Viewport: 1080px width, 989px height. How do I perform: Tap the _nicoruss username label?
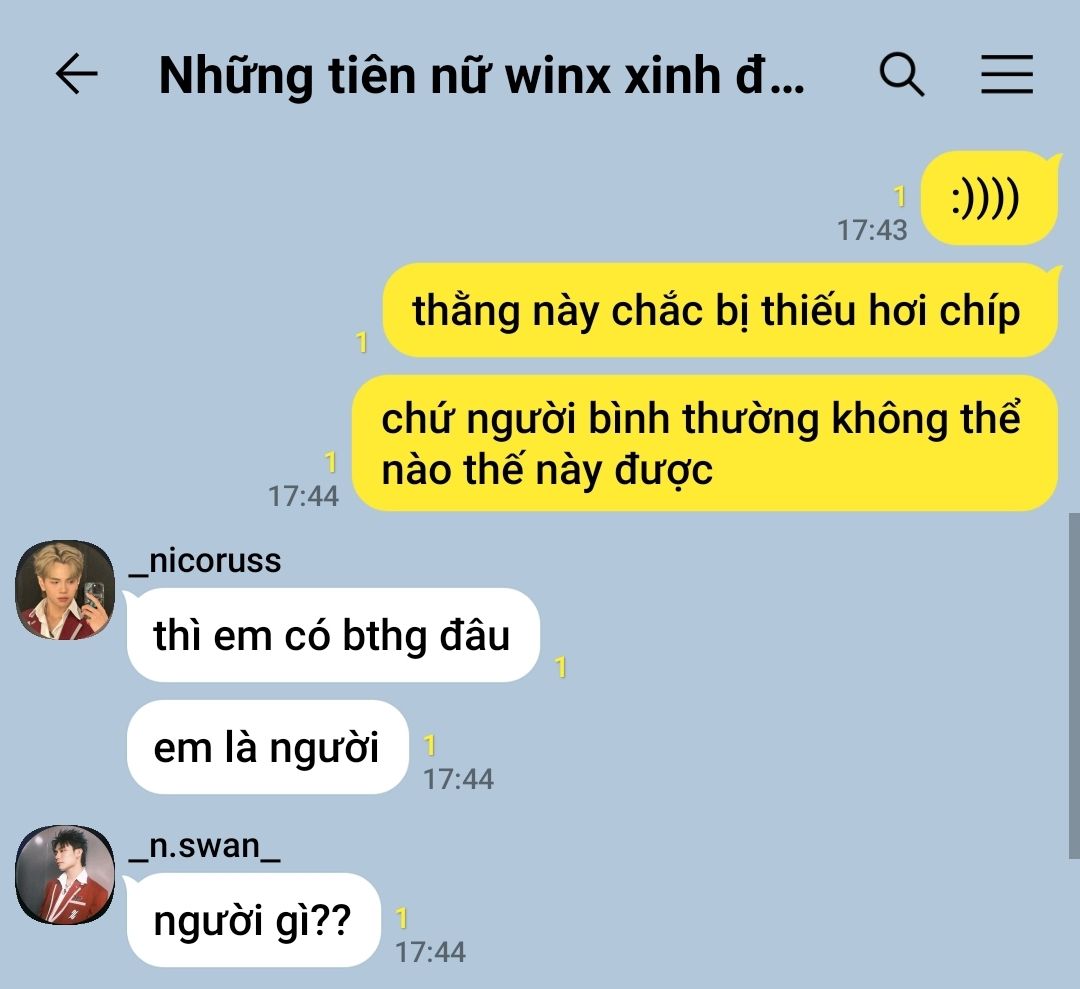click(x=205, y=561)
